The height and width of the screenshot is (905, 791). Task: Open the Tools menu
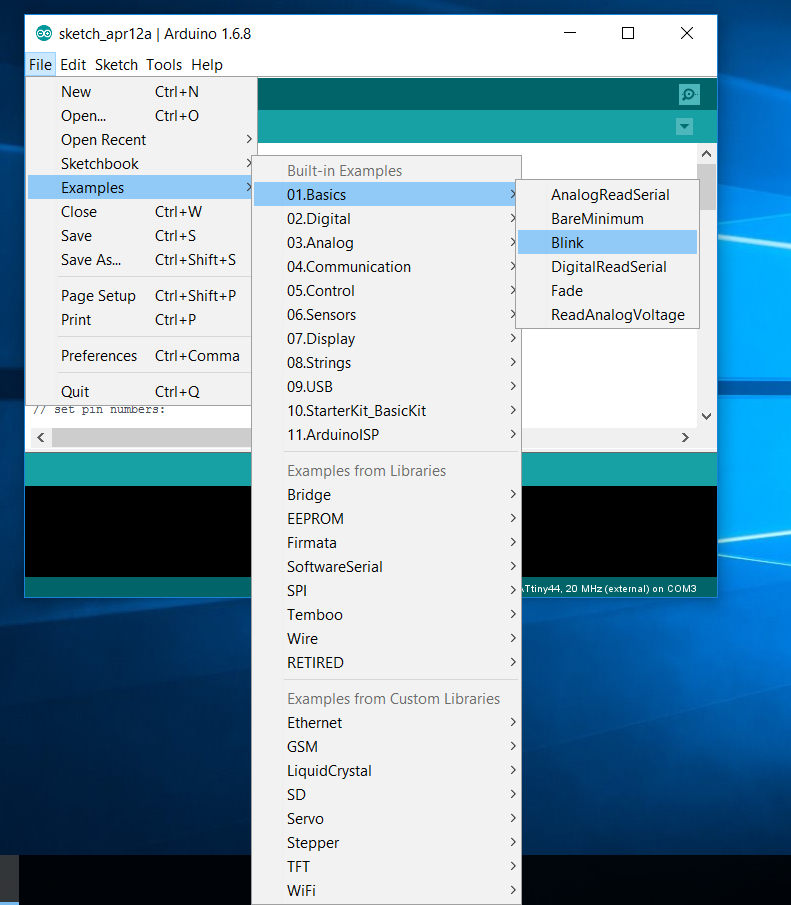click(x=164, y=65)
